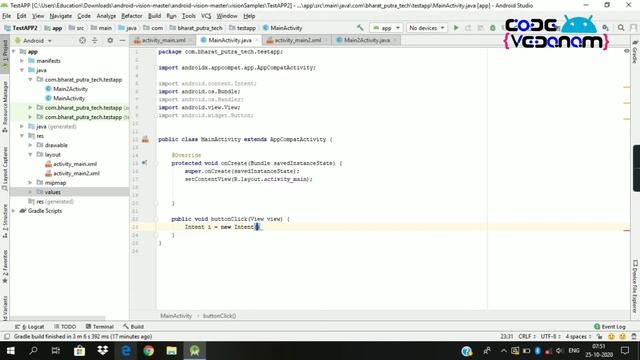640x360 pixels.
Task: Collapse the java folder
Action: pos(22,70)
